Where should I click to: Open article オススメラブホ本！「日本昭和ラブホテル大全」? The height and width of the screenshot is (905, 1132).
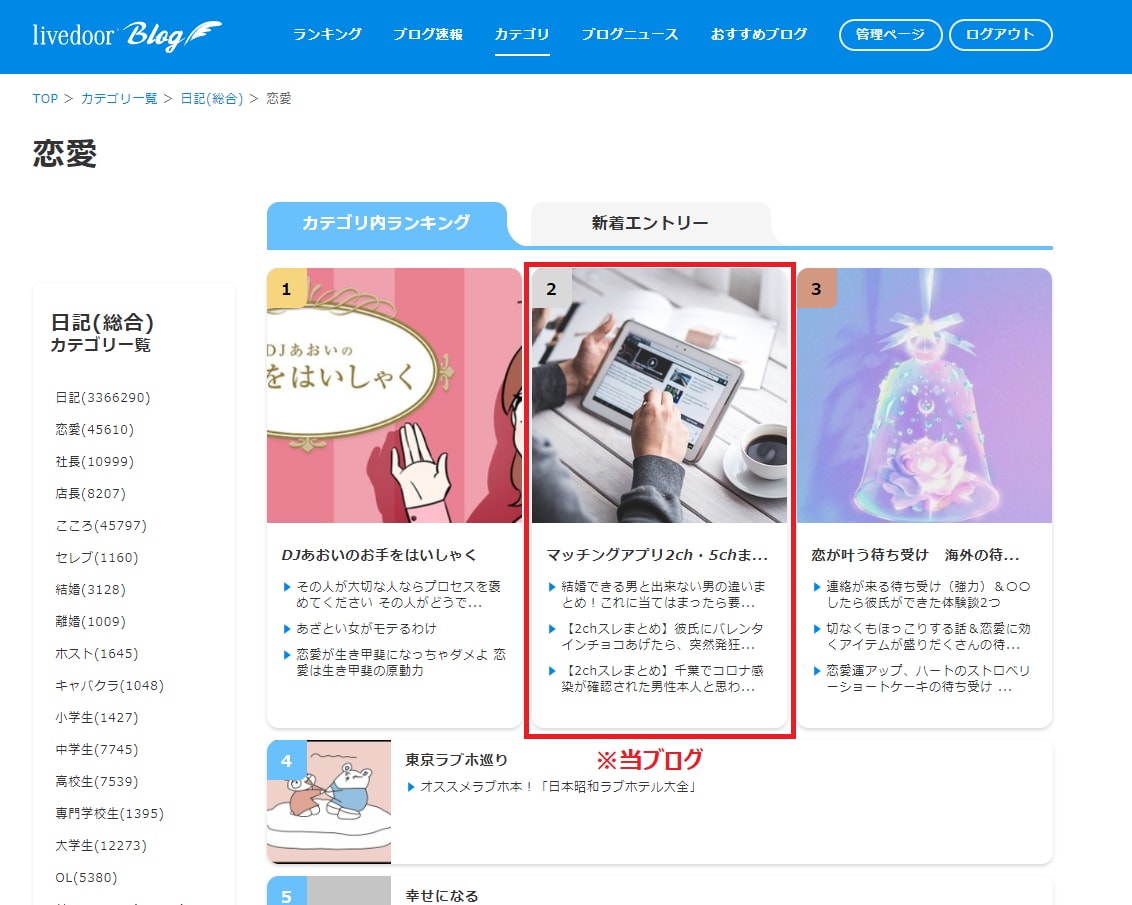[x=558, y=787]
